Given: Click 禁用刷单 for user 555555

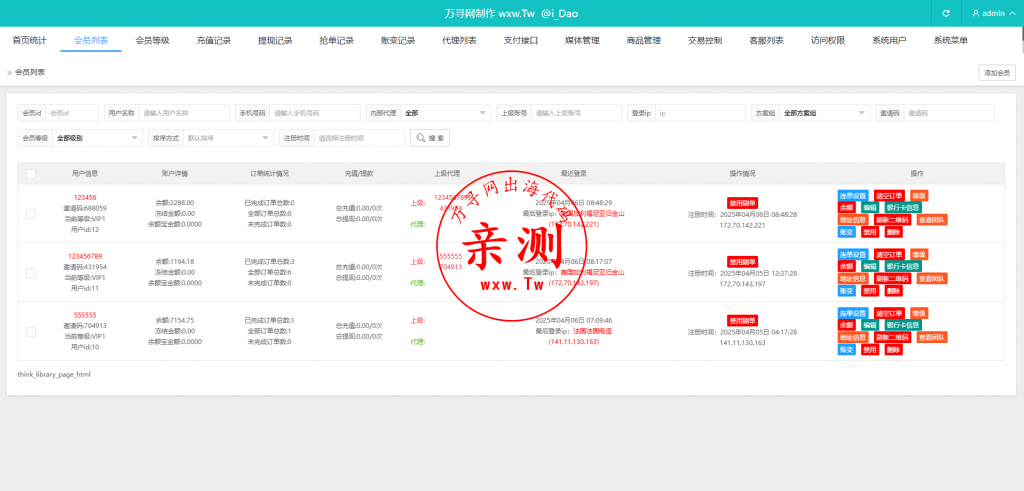Looking at the screenshot, I should [x=743, y=321].
